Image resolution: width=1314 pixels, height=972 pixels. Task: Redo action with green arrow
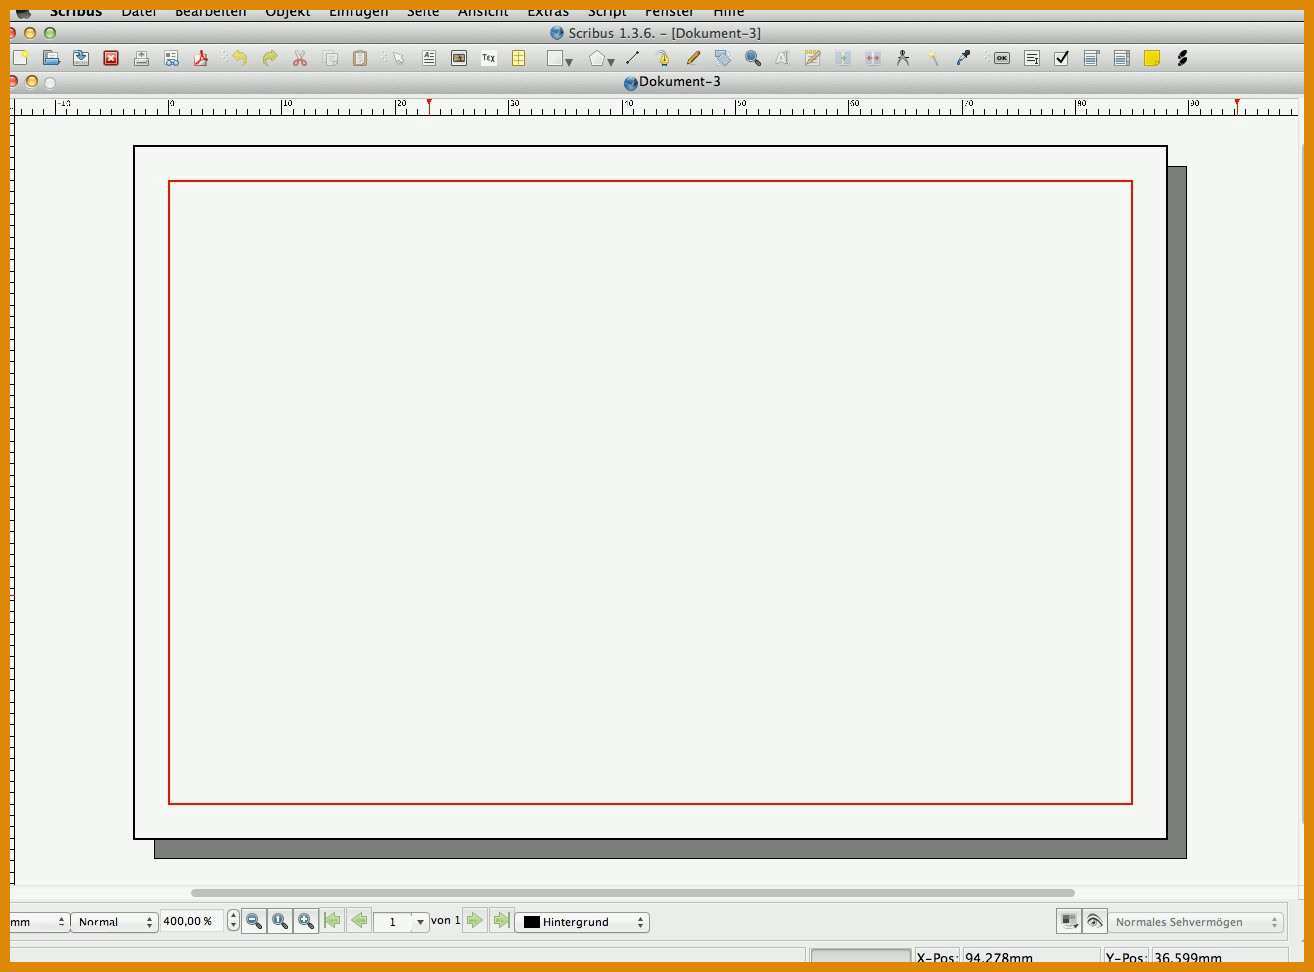pos(270,58)
